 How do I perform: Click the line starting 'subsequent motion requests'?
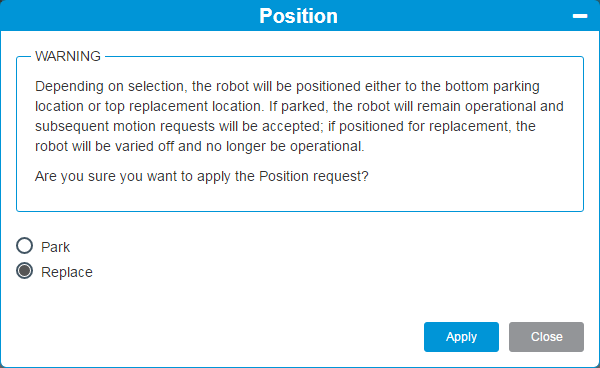(x=285, y=126)
